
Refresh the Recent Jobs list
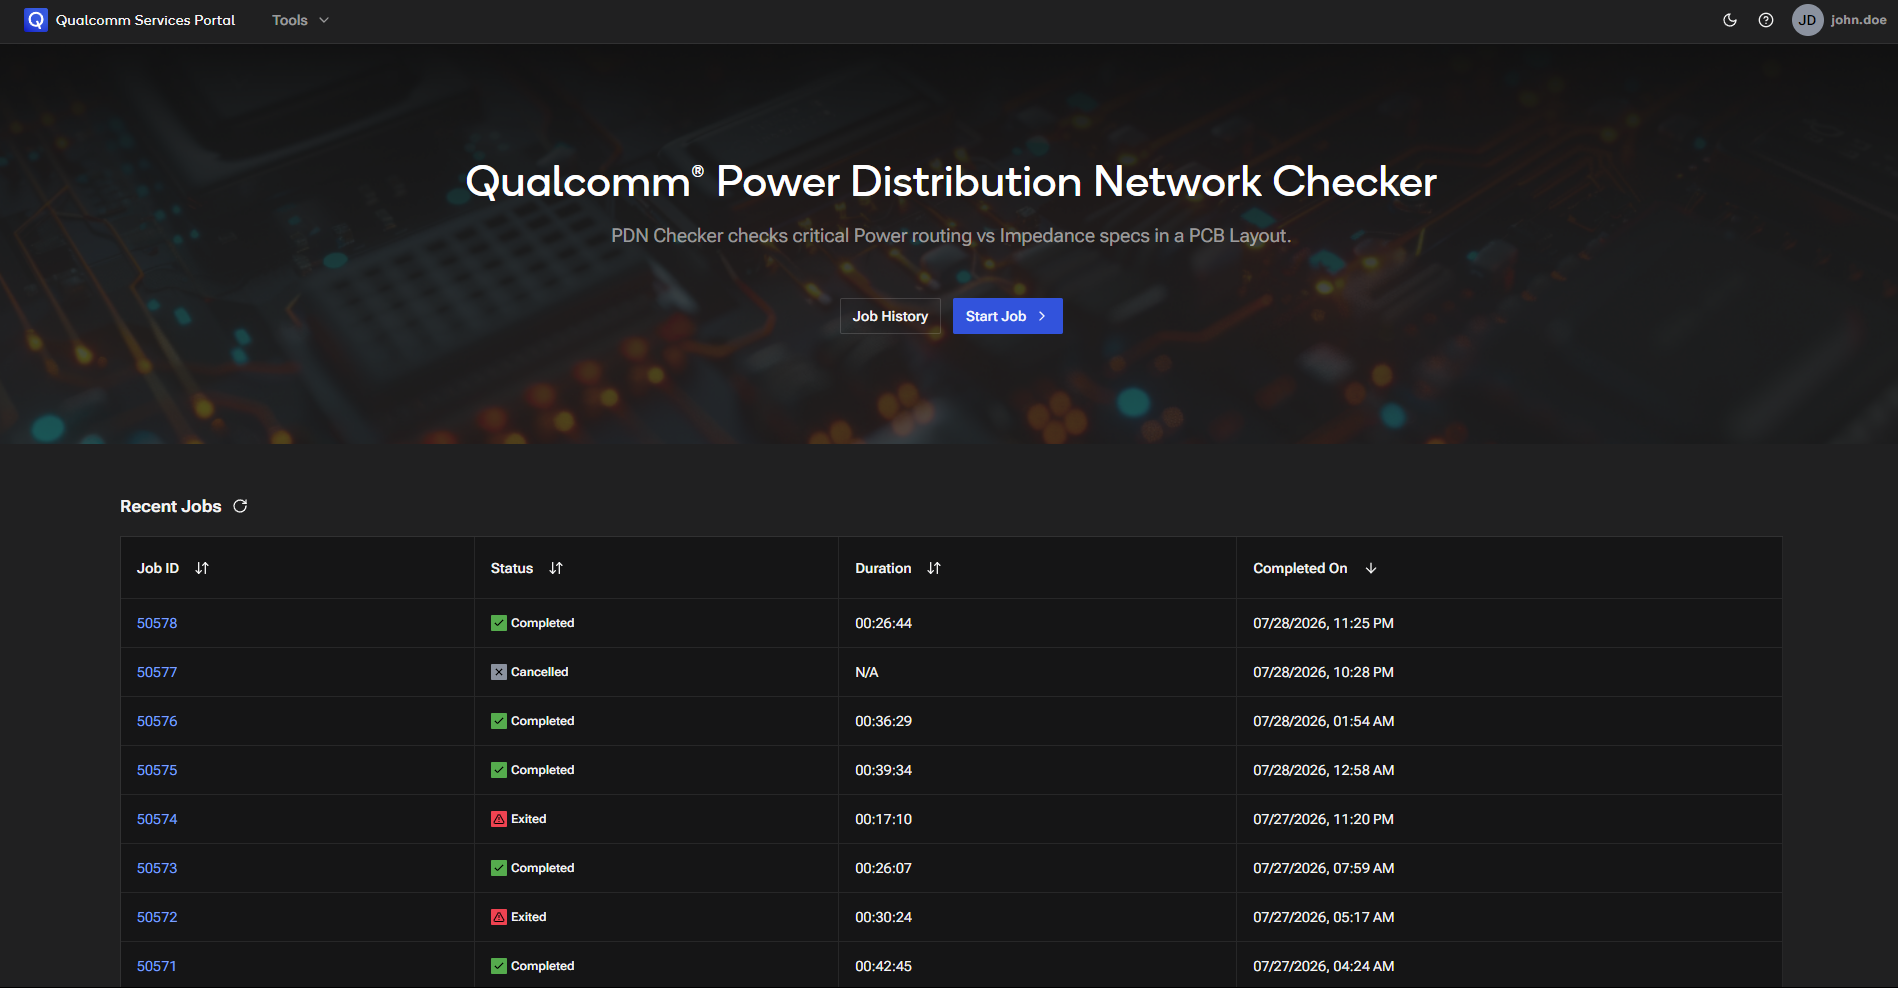pyautogui.click(x=240, y=506)
